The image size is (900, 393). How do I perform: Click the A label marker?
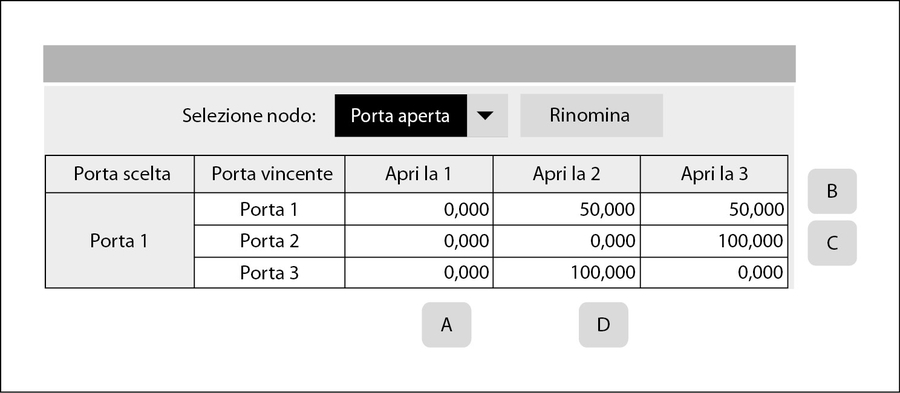(x=446, y=325)
